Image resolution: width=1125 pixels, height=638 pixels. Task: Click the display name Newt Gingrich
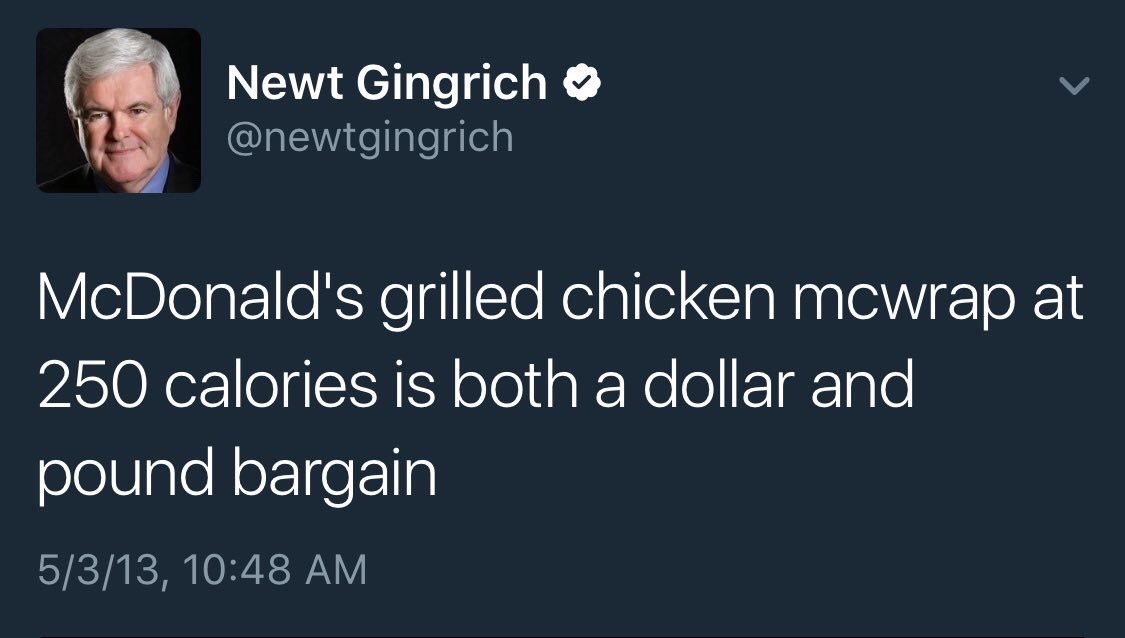click(x=387, y=84)
